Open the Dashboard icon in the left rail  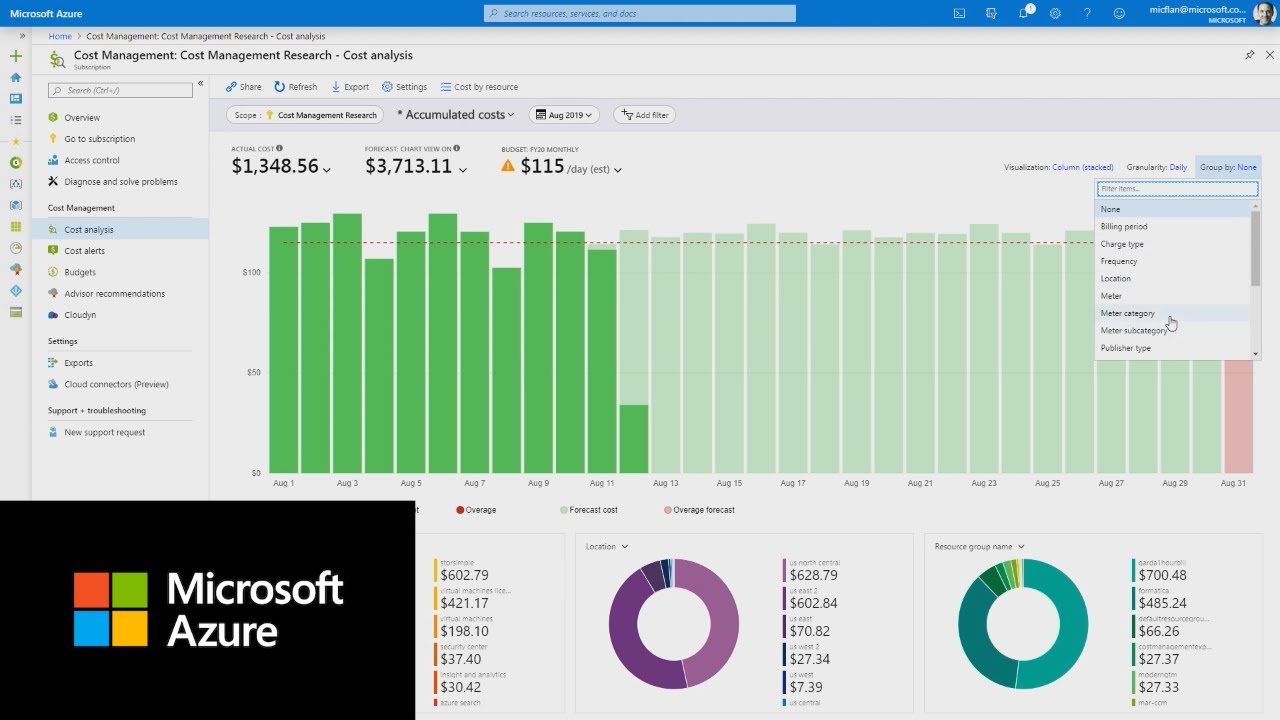[15, 98]
